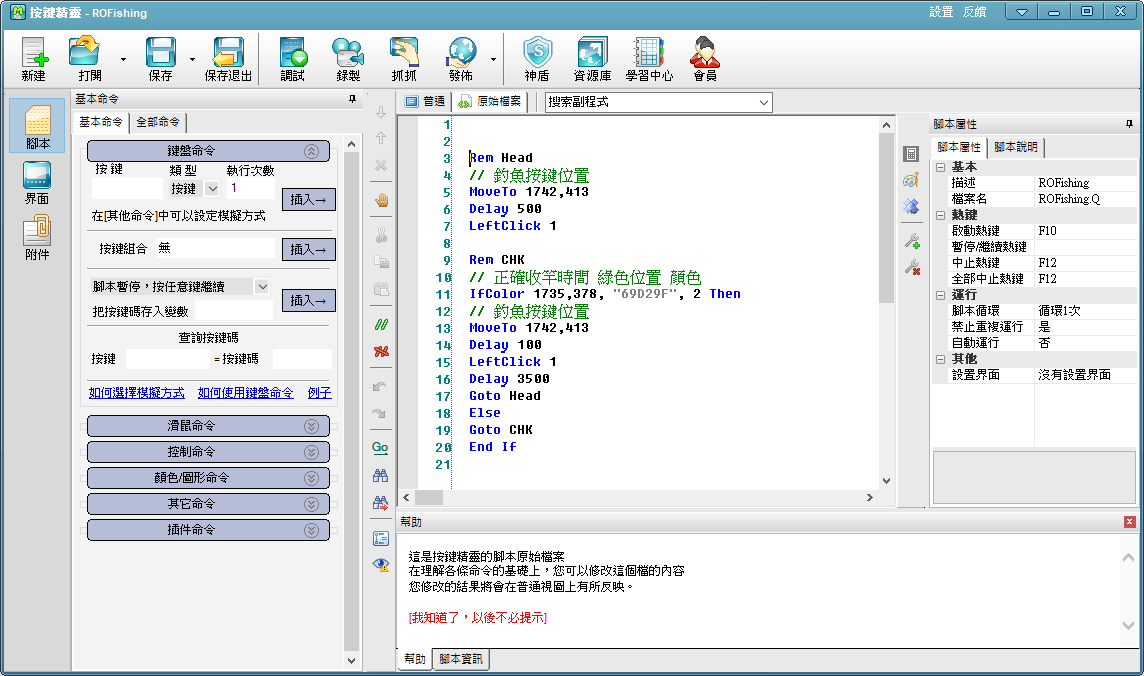Collapse the 鍵盤命令 section

click(311, 151)
